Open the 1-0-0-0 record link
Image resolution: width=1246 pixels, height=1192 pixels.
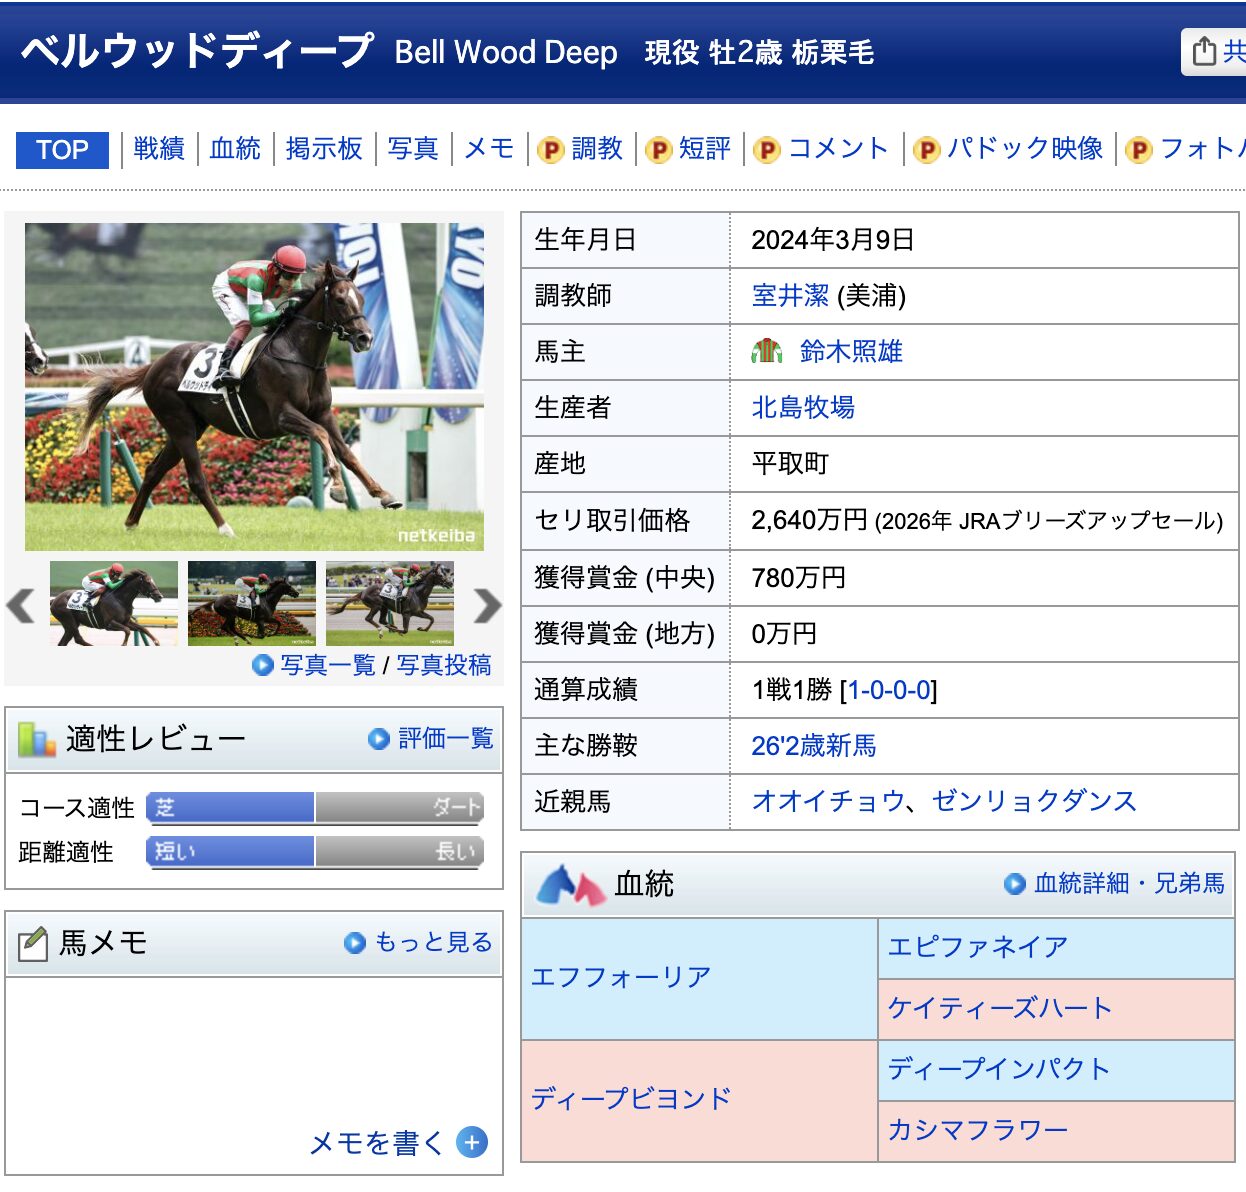pyautogui.click(x=889, y=690)
